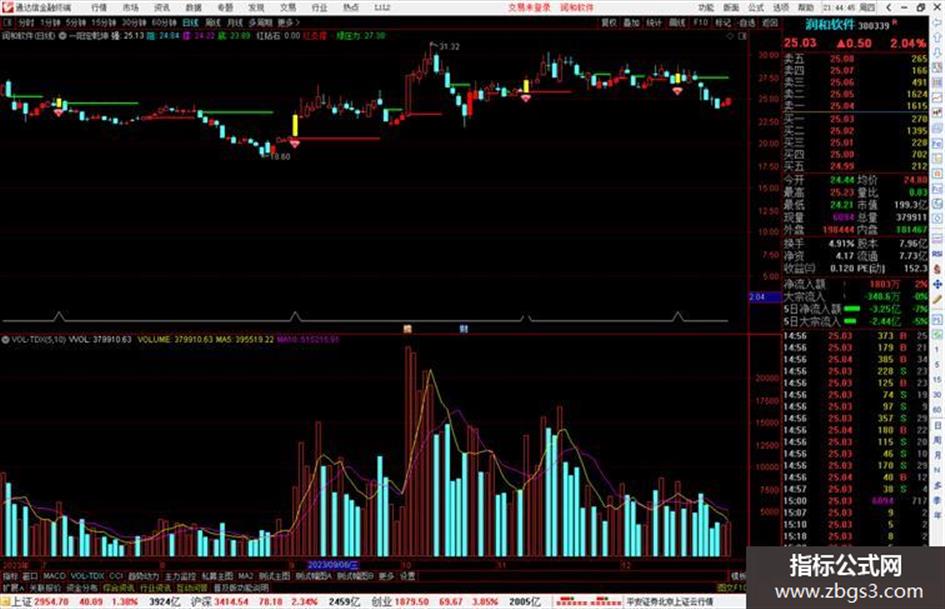Switch to the 60分钟 chart period
Screen dimensions: 945x609
(x=163, y=22)
